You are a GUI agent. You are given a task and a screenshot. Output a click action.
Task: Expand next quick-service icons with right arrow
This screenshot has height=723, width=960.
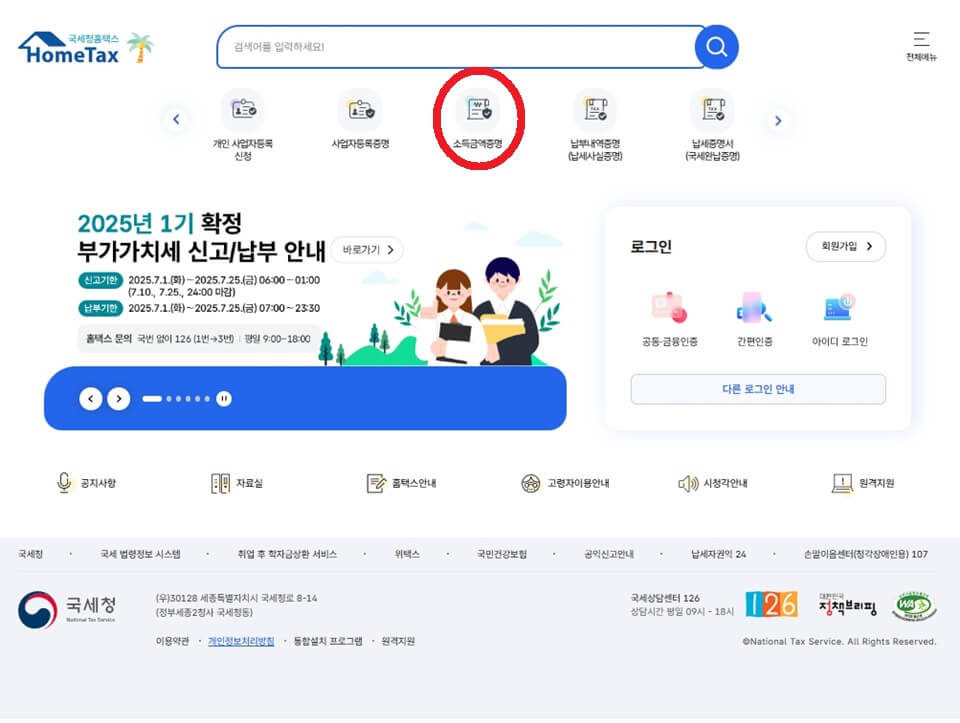click(778, 120)
